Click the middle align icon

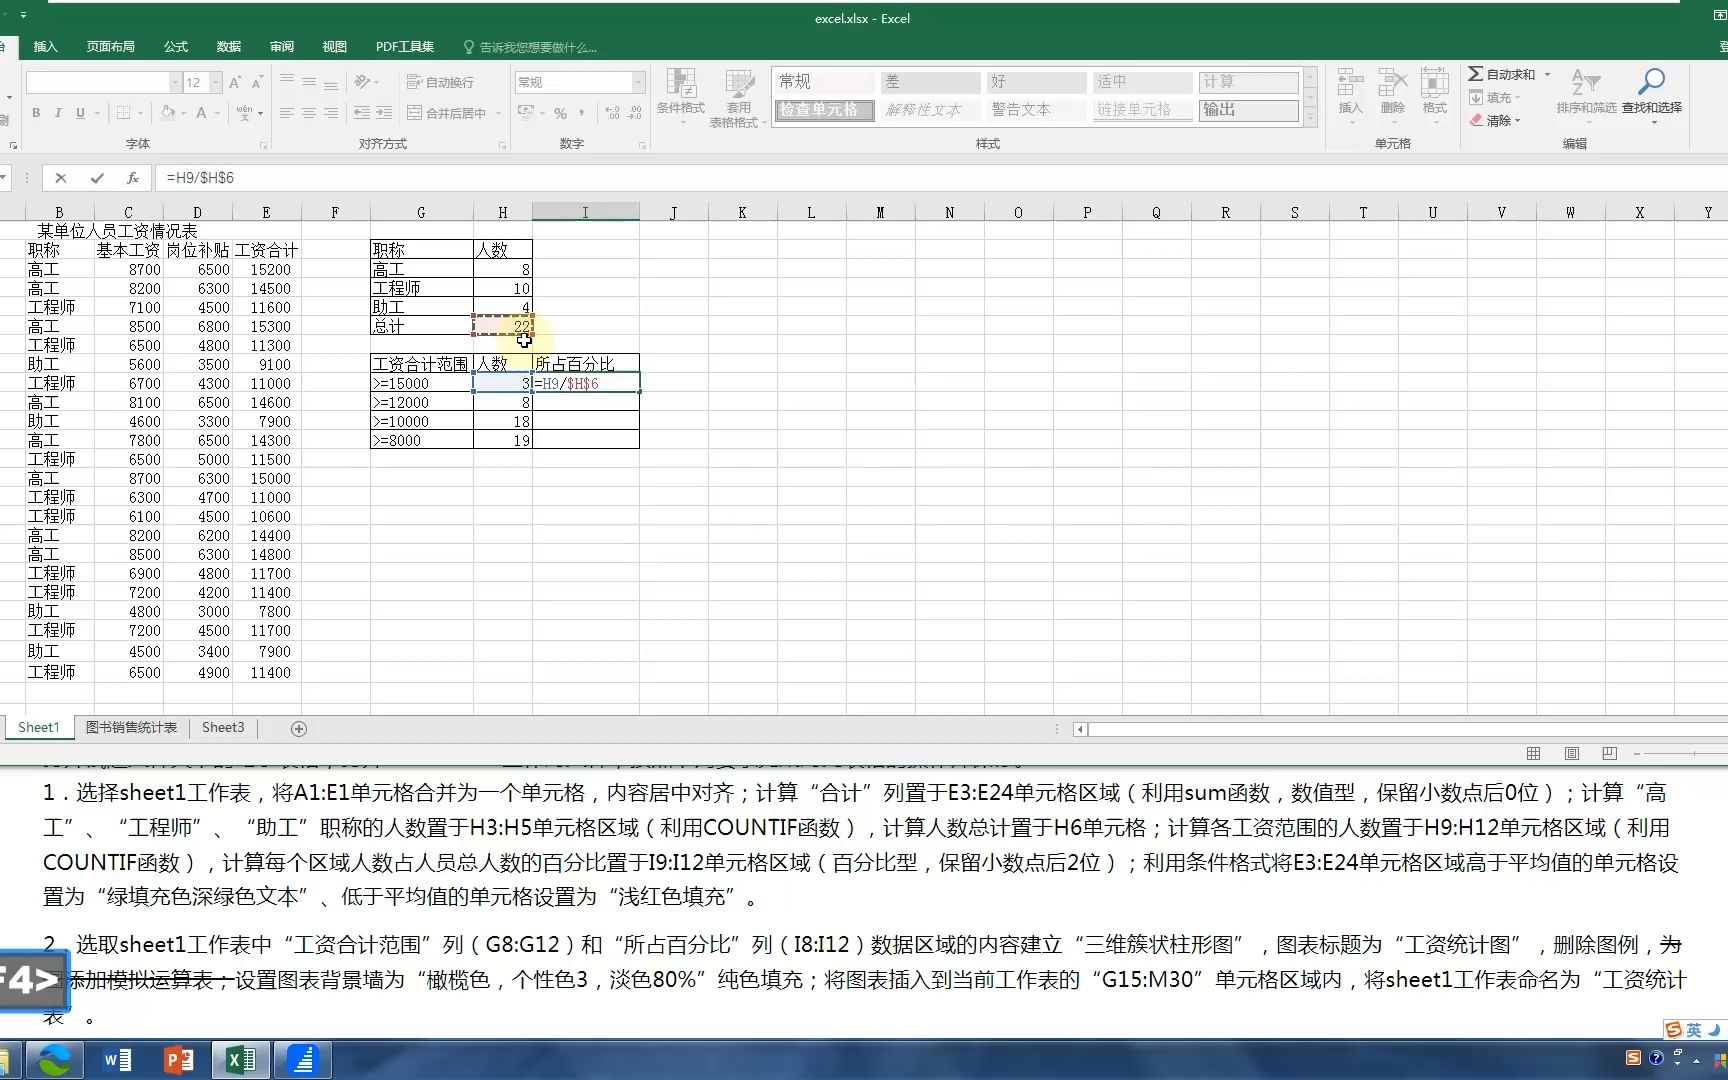pyautogui.click(x=309, y=82)
